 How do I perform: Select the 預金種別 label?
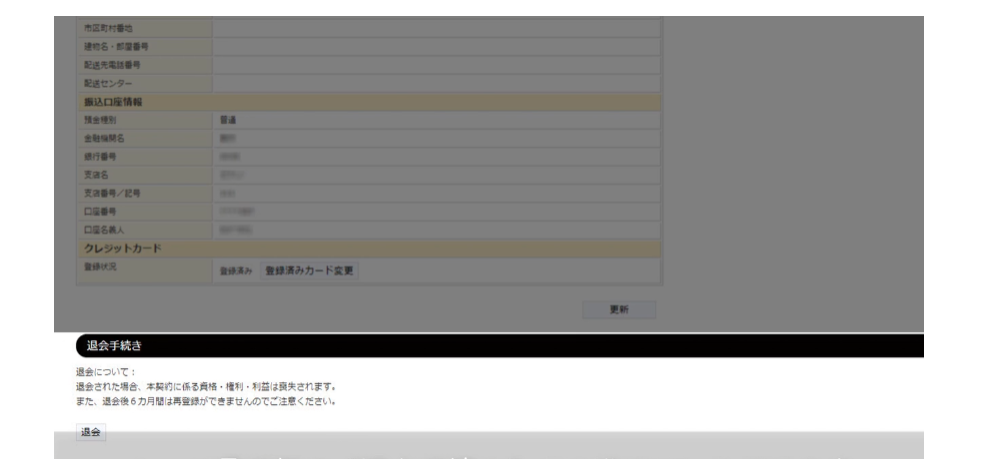[x=100, y=120]
